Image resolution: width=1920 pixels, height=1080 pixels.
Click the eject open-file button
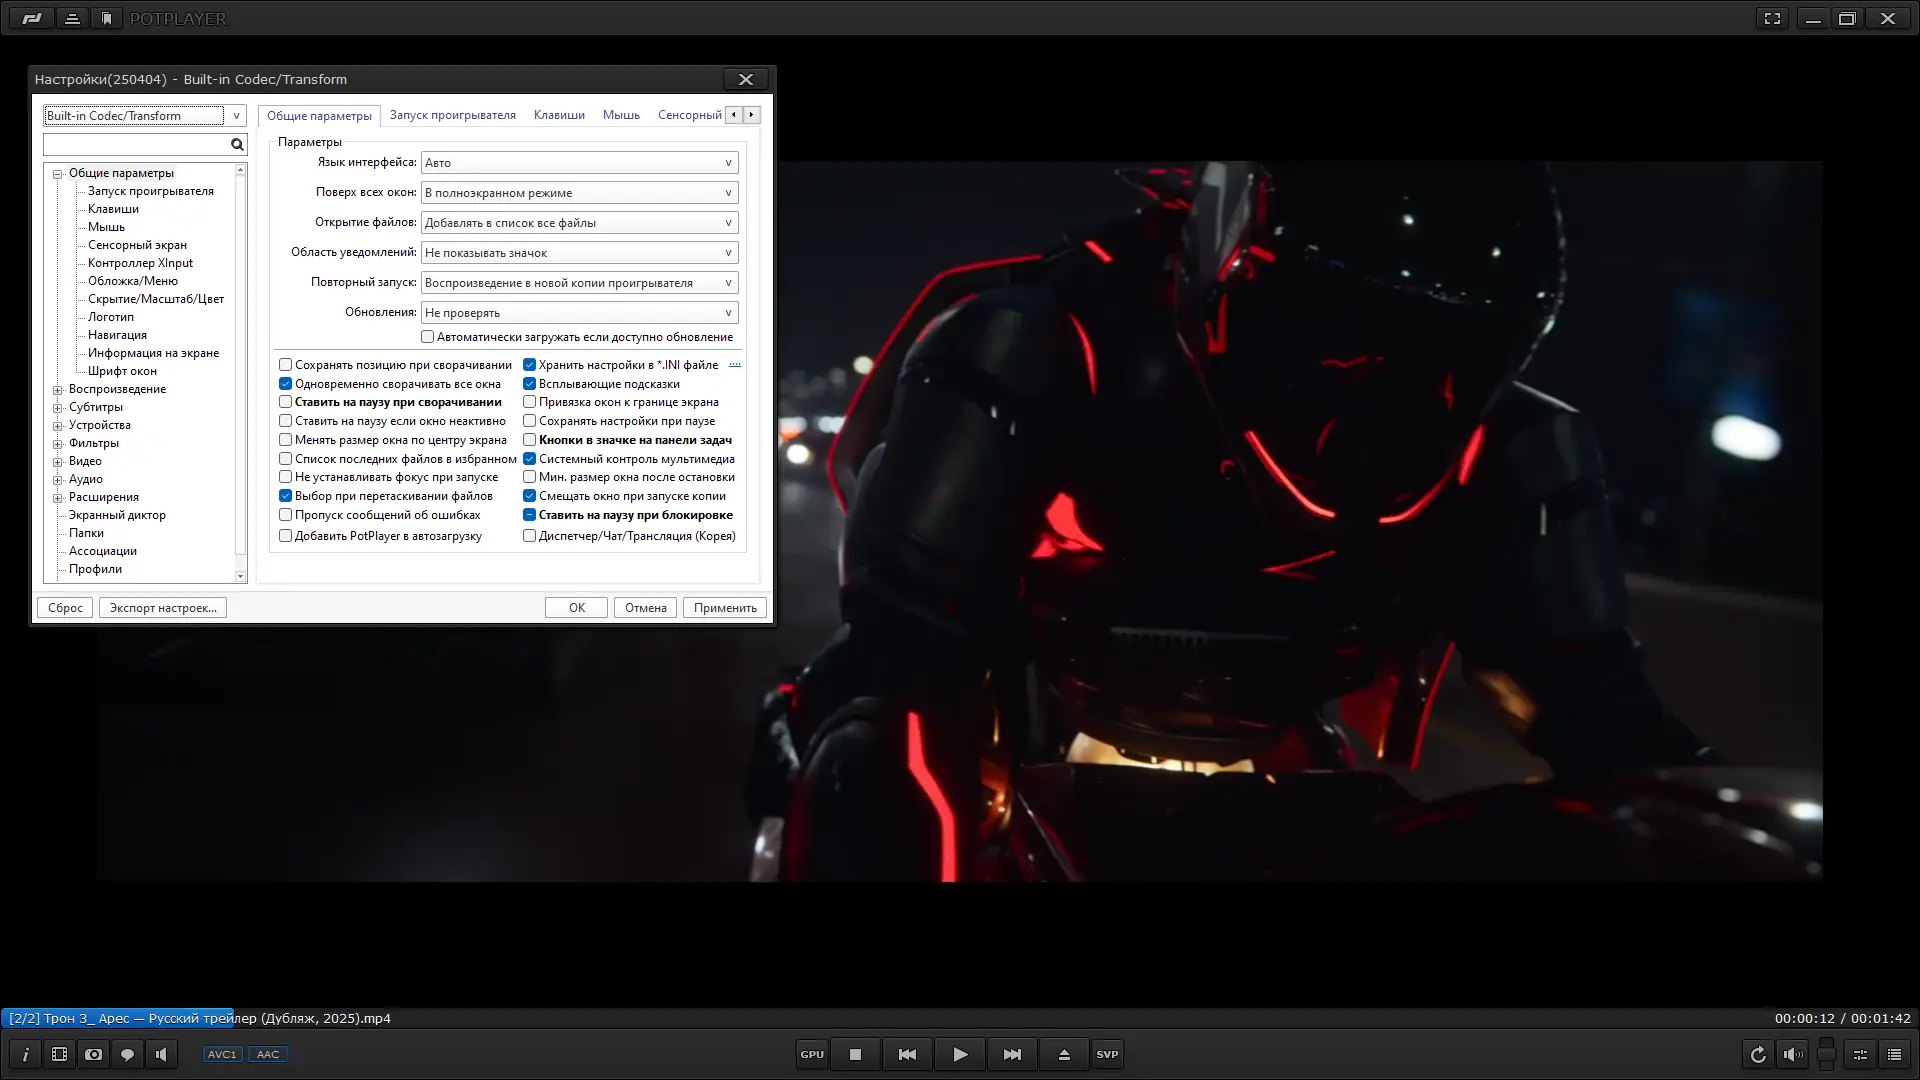(1063, 1054)
